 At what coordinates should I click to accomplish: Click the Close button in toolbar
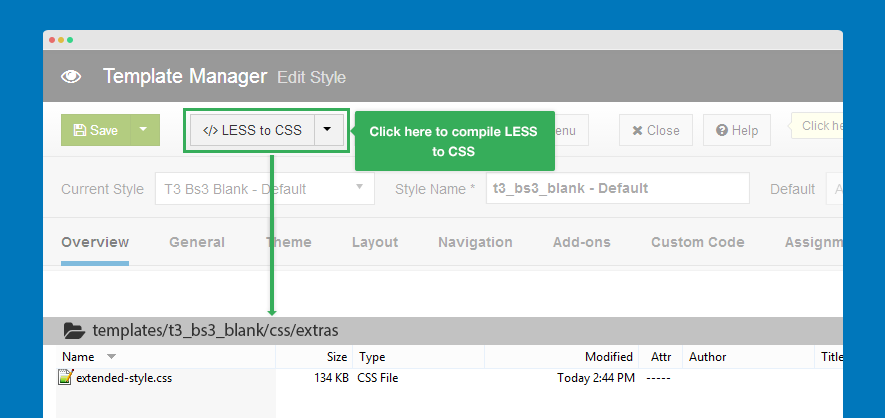[655, 130]
